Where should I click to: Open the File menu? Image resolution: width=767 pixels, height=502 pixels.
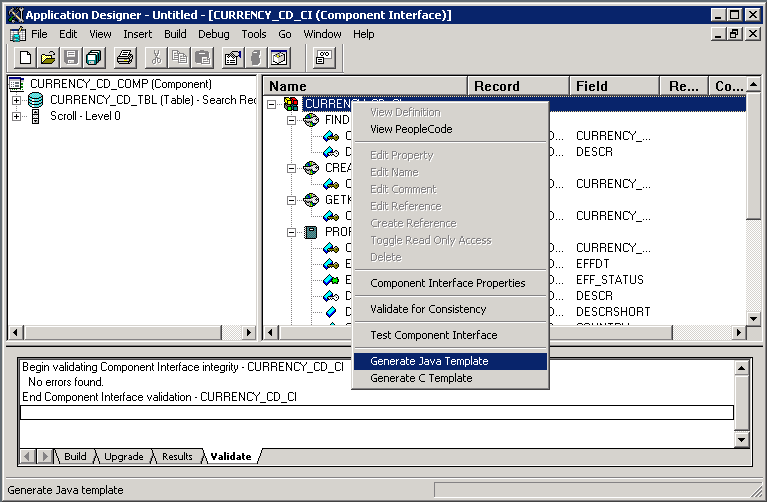[x=39, y=34]
